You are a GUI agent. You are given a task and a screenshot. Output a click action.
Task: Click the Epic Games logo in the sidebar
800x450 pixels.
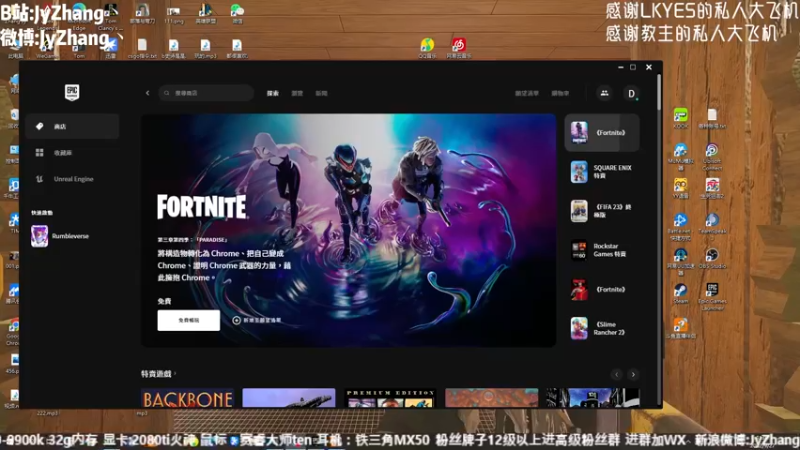(72, 92)
